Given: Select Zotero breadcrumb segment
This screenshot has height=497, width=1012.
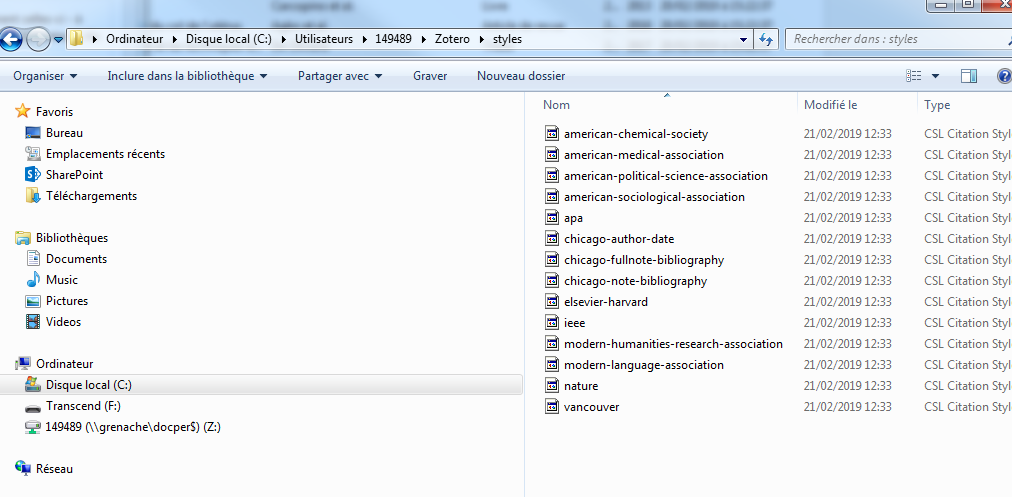Looking at the screenshot, I should coord(452,39).
